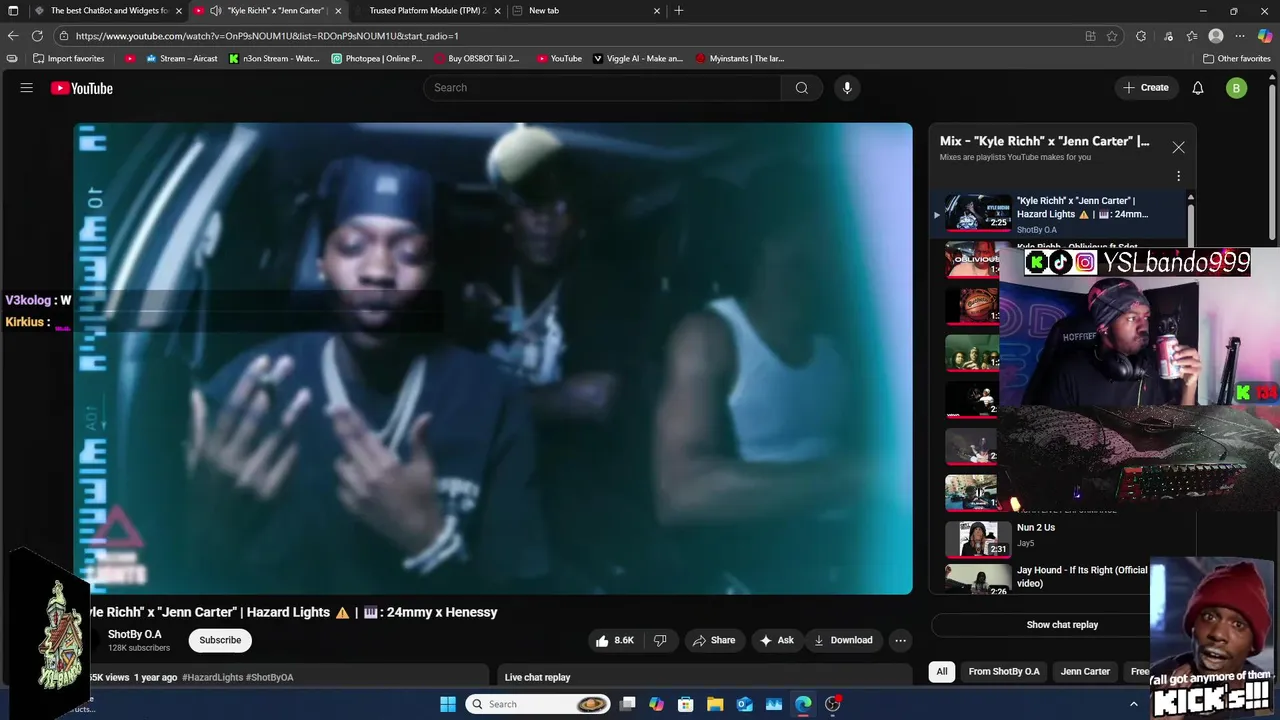This screenshot has height=720, width=1280.
Task: Close the New tab browser tab
Action: point(657,11)
